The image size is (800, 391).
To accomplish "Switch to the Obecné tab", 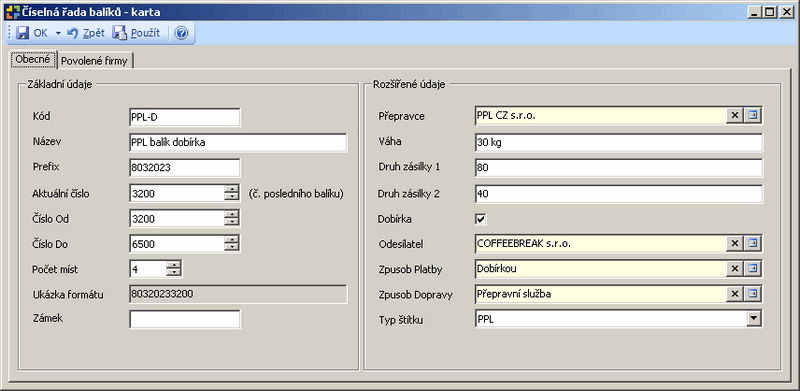I will (x=33, y=60).
